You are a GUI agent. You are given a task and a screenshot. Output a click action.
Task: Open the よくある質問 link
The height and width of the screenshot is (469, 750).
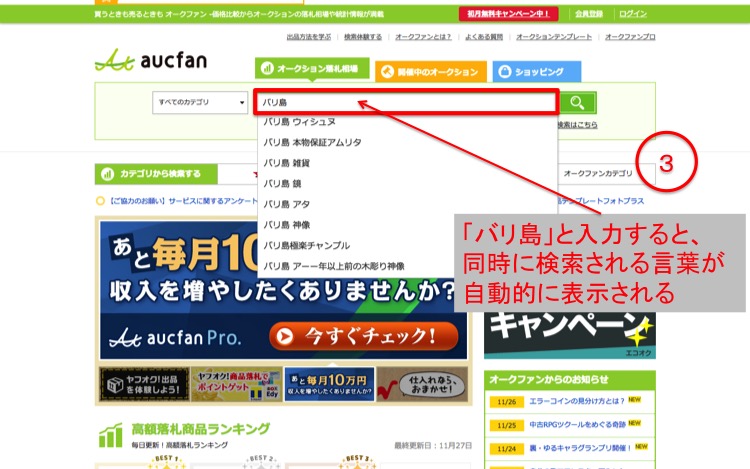pos(484,37)
